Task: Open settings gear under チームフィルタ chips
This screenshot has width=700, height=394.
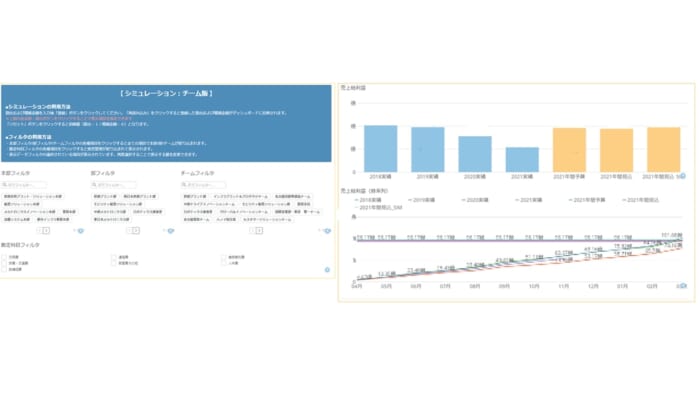Action: (328, 231)
